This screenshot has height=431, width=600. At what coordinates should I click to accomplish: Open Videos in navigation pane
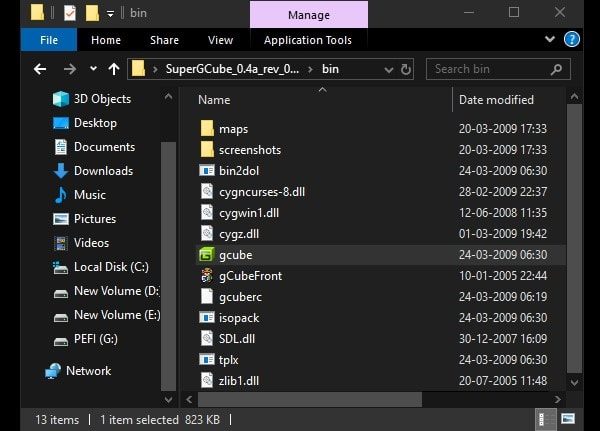coord(81,243)
